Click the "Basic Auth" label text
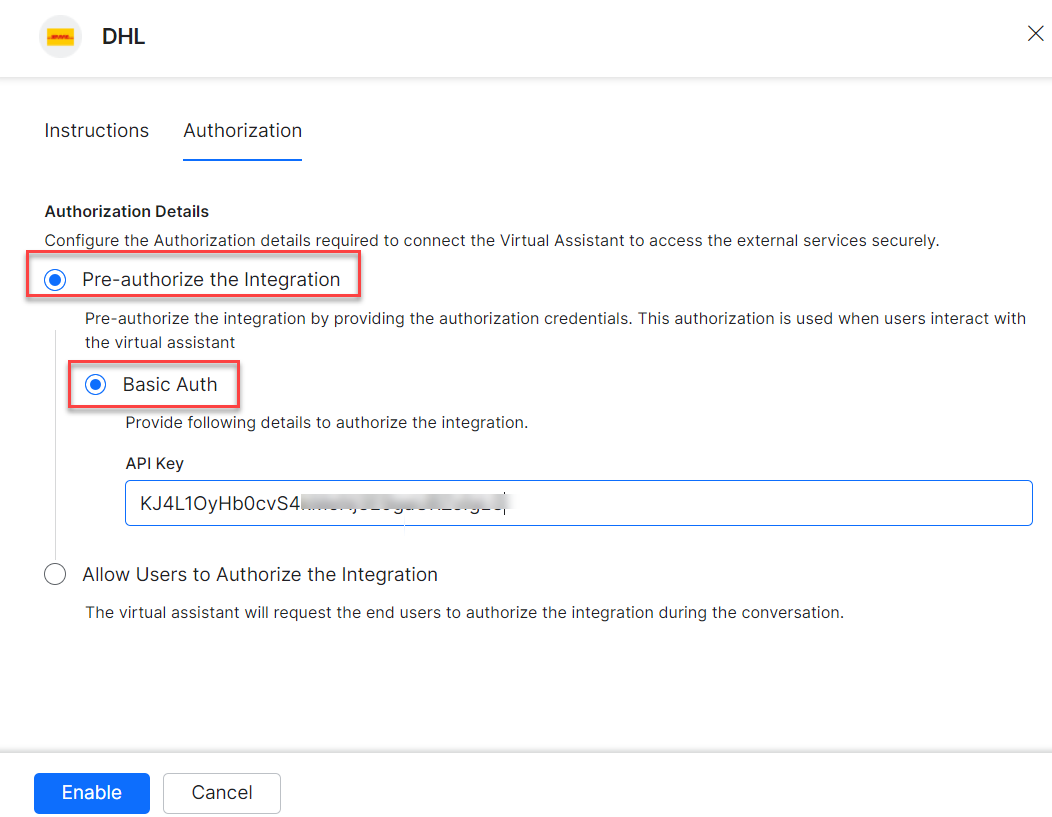Viewport: 1052px width, 817px height. tap(169, 385)
